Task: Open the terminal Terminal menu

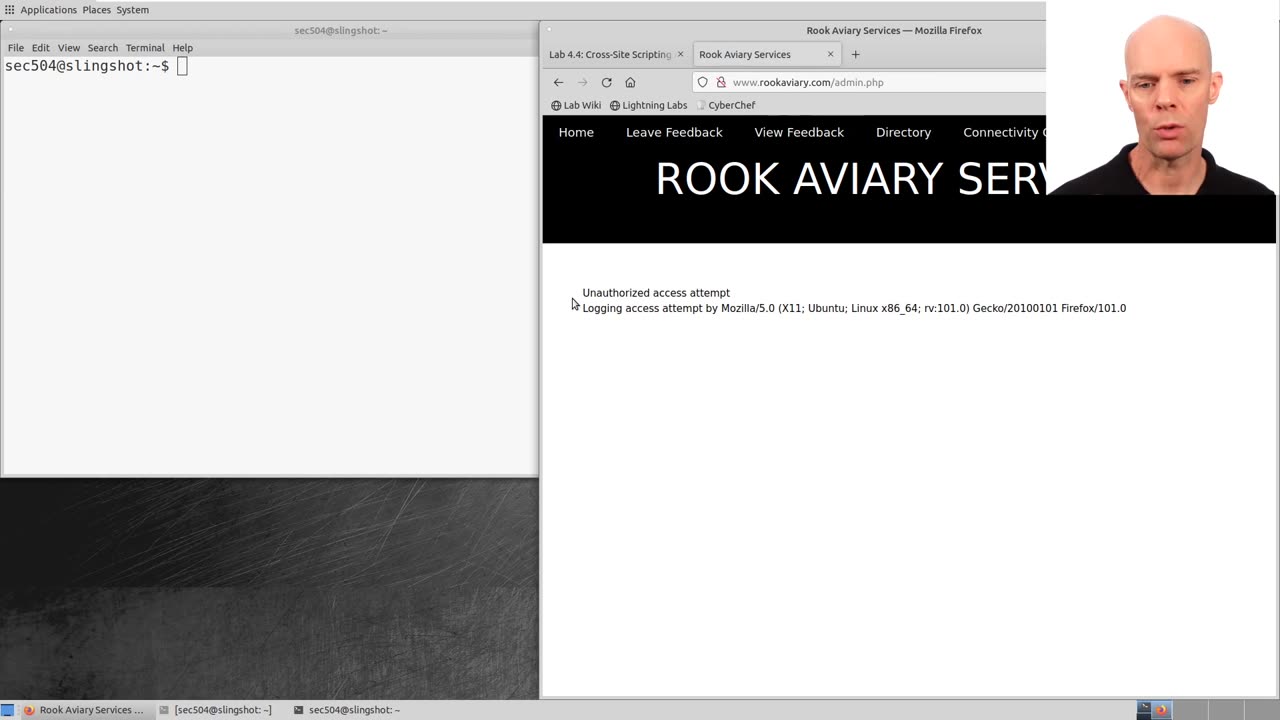Action: (x=145, y=48)
